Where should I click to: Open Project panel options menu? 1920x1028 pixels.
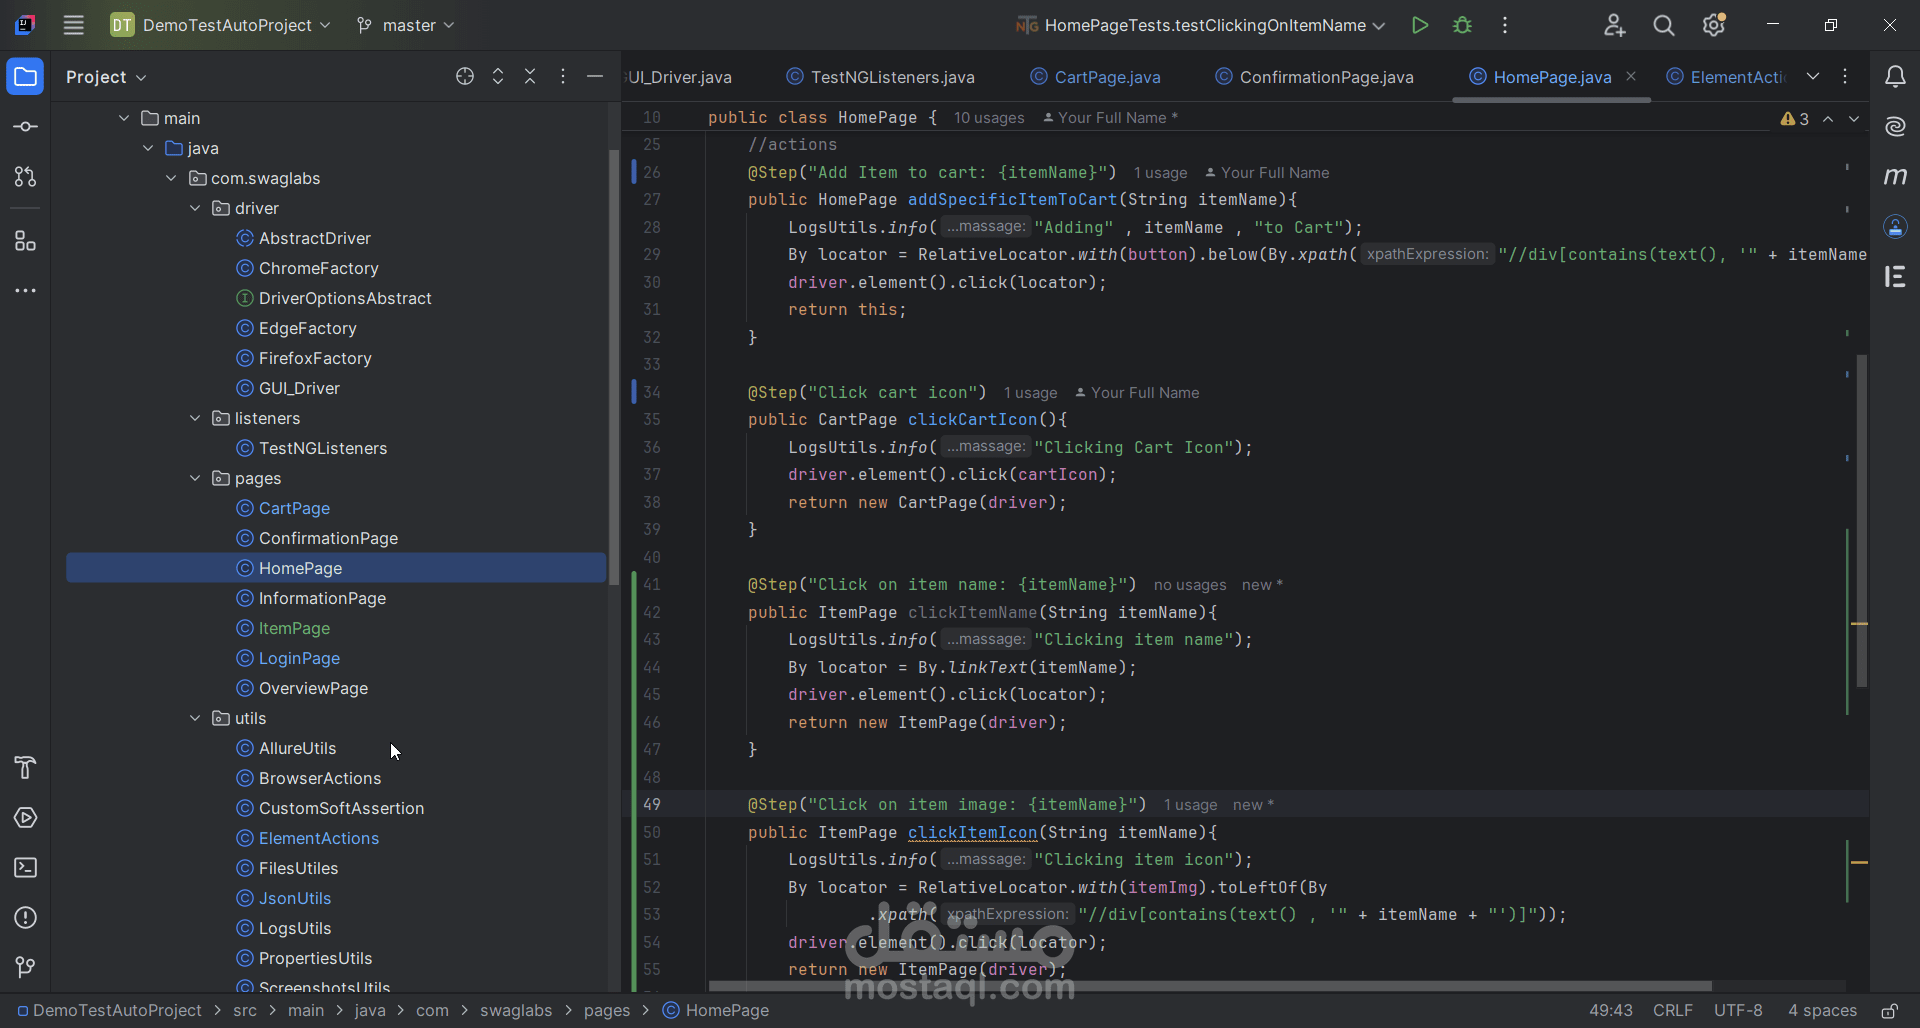tap(563, 77)
